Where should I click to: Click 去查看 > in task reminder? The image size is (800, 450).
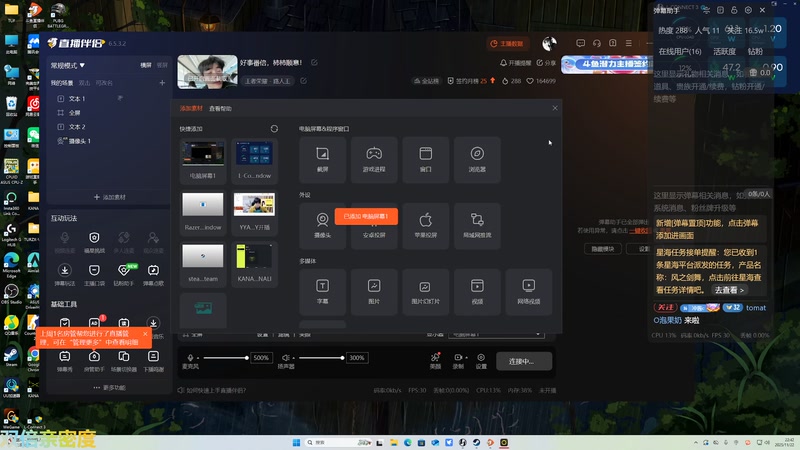point(729,290)
